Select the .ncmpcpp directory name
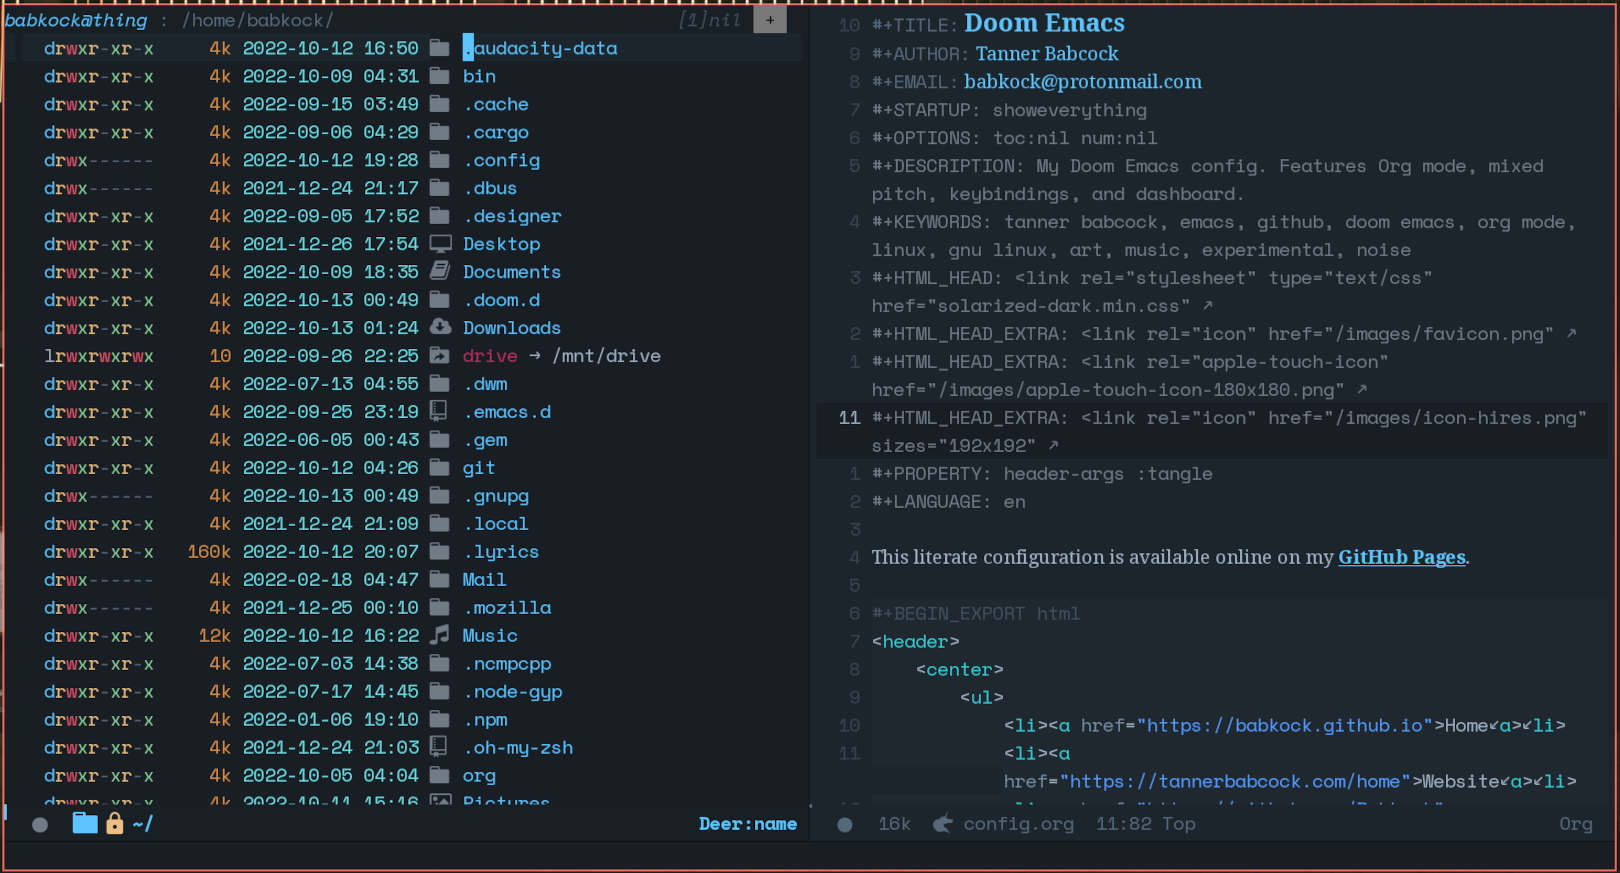The height and width of the screenshot is (873, 1620). 507,664
